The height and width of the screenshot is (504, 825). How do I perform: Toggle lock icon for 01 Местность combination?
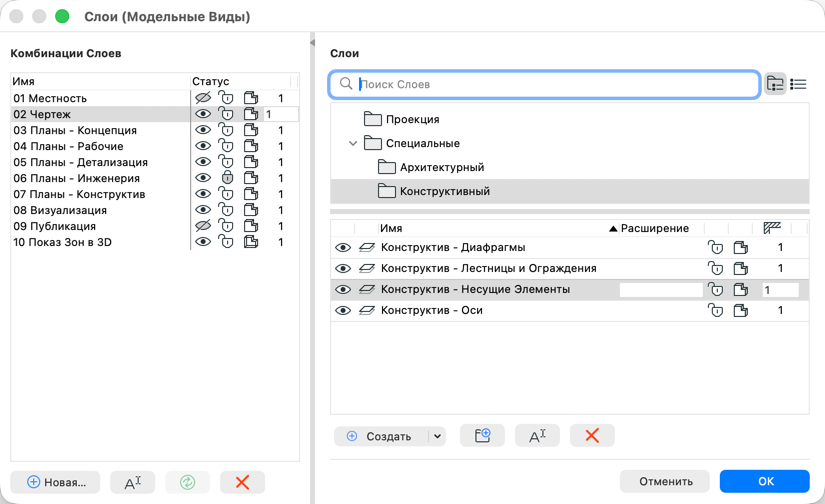coord(226,98)
